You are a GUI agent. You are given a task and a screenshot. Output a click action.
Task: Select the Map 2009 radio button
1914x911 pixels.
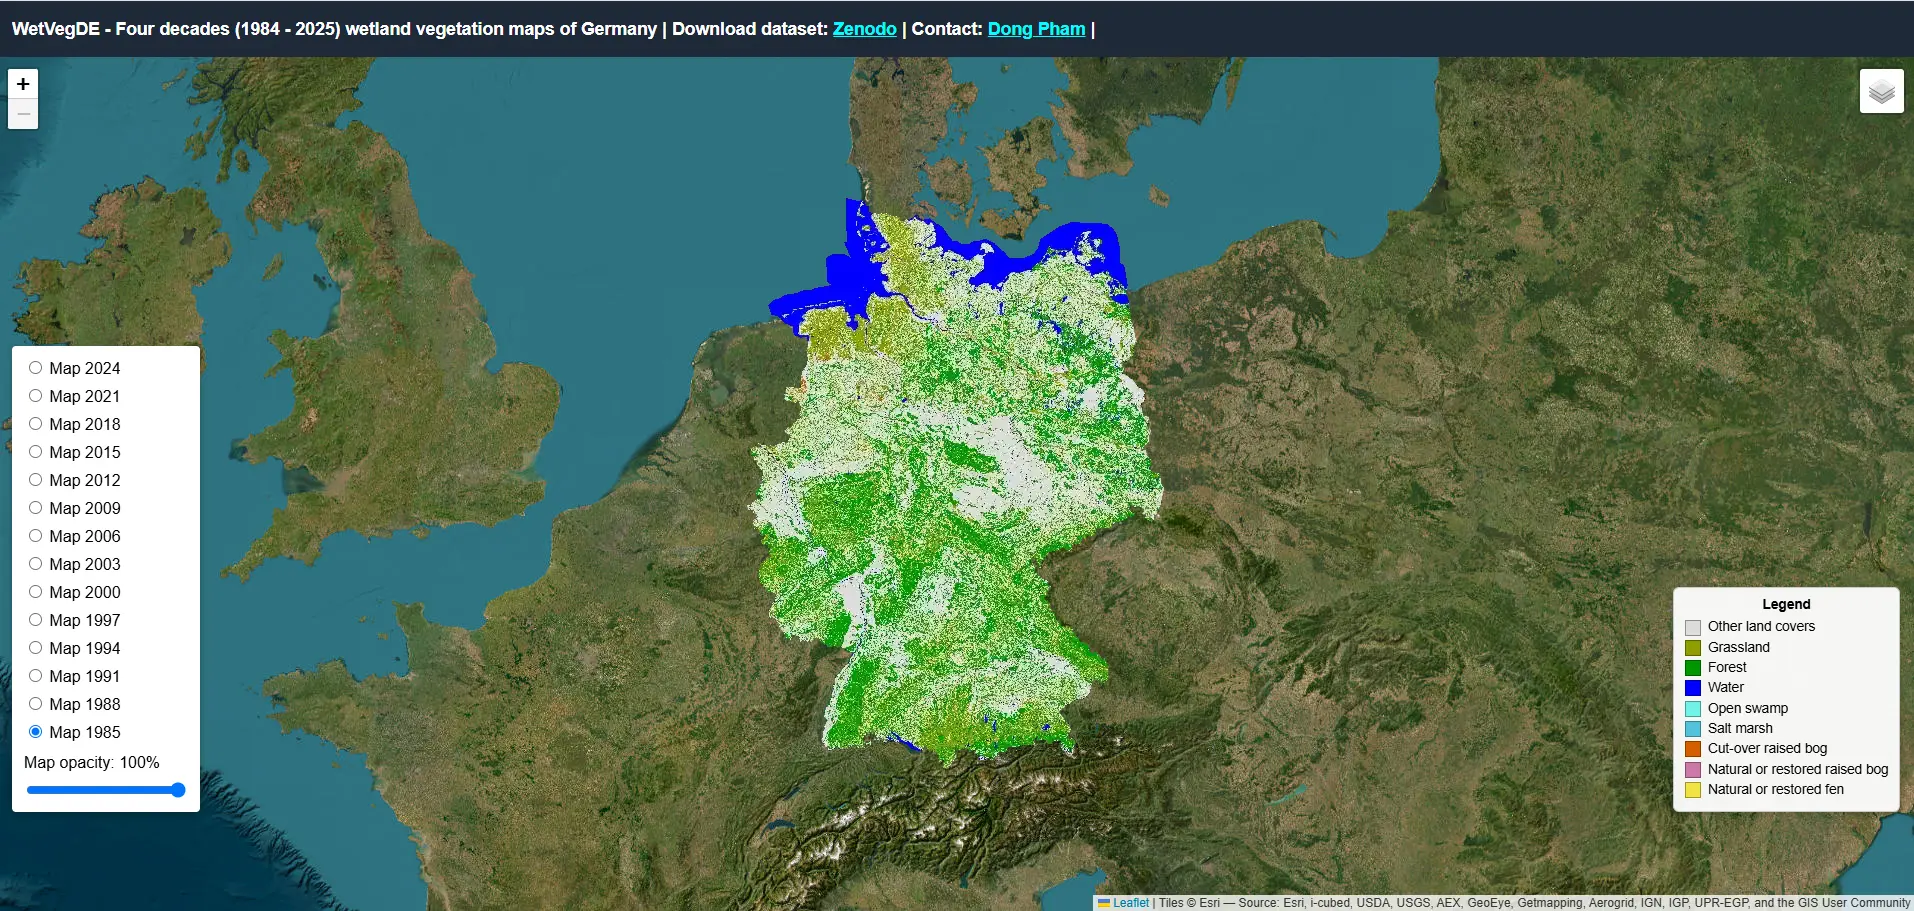coord(35,508)
